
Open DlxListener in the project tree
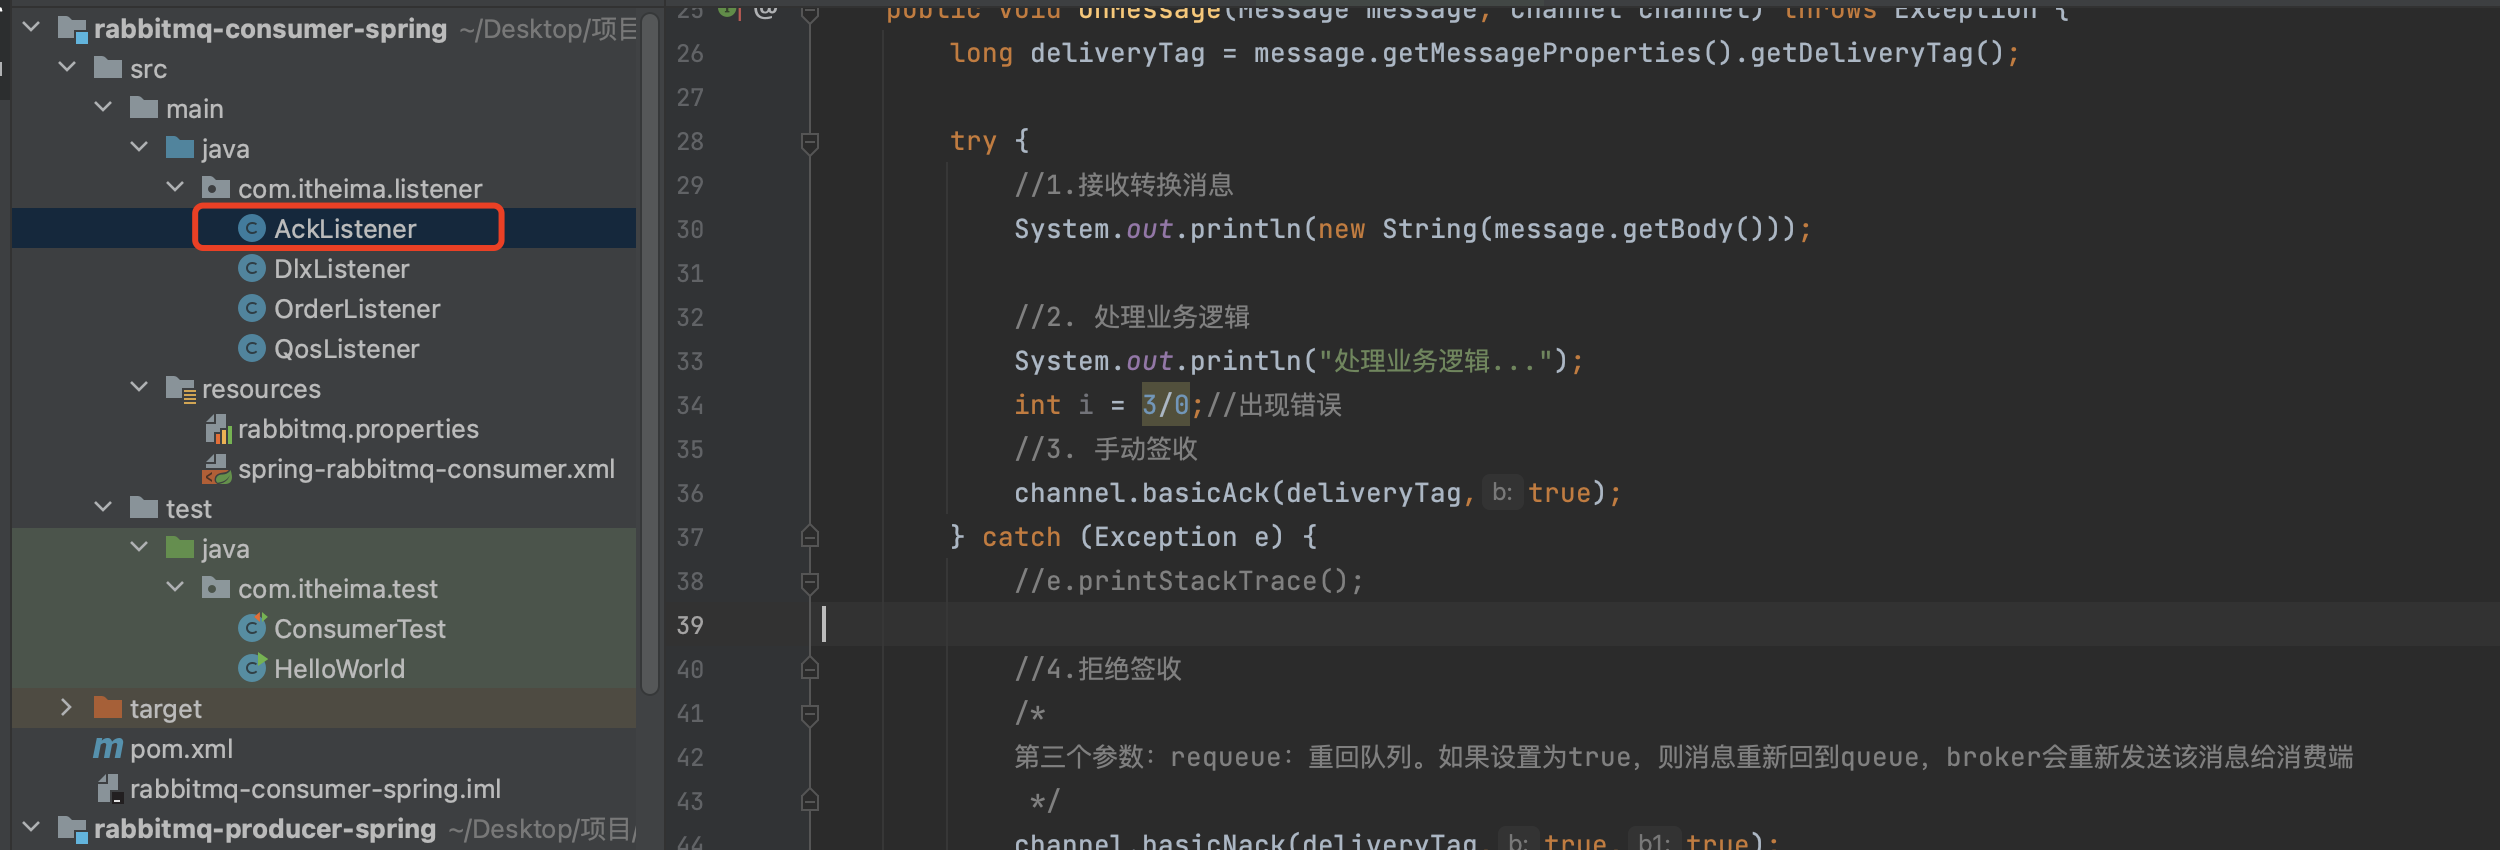(341, 269)
